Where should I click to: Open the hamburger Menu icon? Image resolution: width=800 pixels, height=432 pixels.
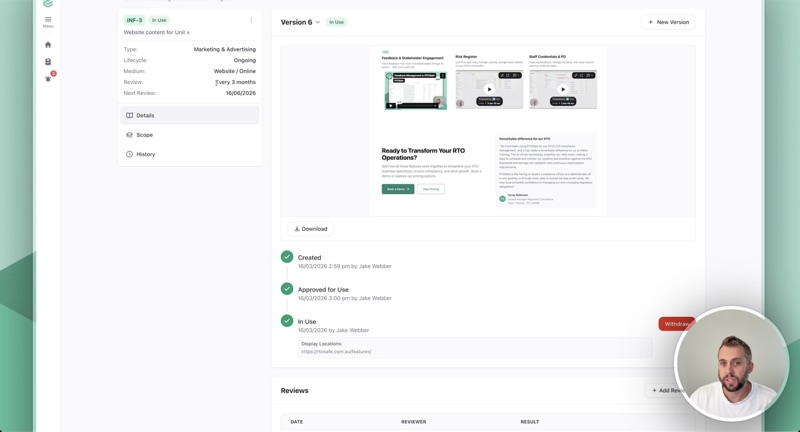[x=48, y=21]
